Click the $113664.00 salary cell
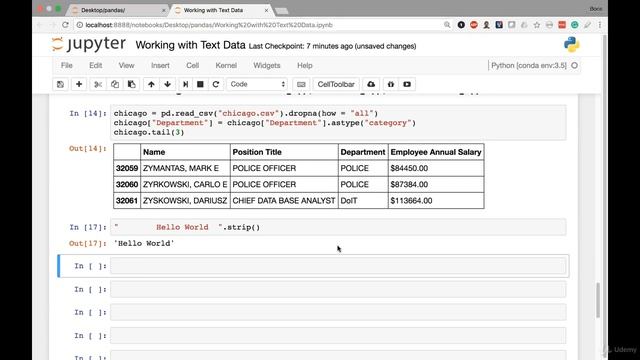The height and width of the screenshot is (360, 640). 436,201
